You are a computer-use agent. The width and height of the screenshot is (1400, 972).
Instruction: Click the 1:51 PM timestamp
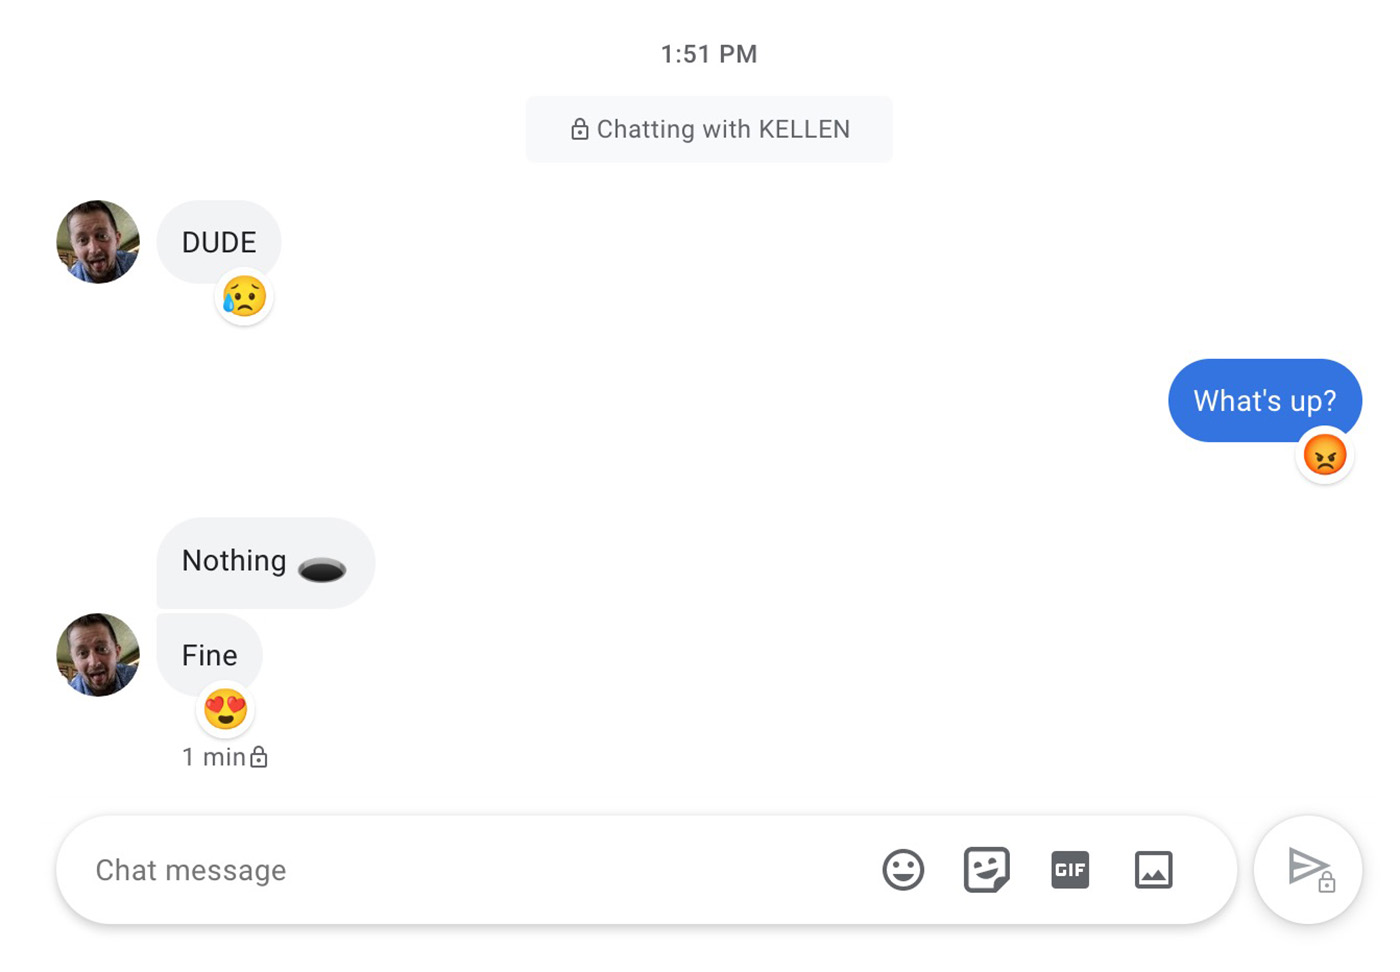pyautogui.click(x=709, y=54)
